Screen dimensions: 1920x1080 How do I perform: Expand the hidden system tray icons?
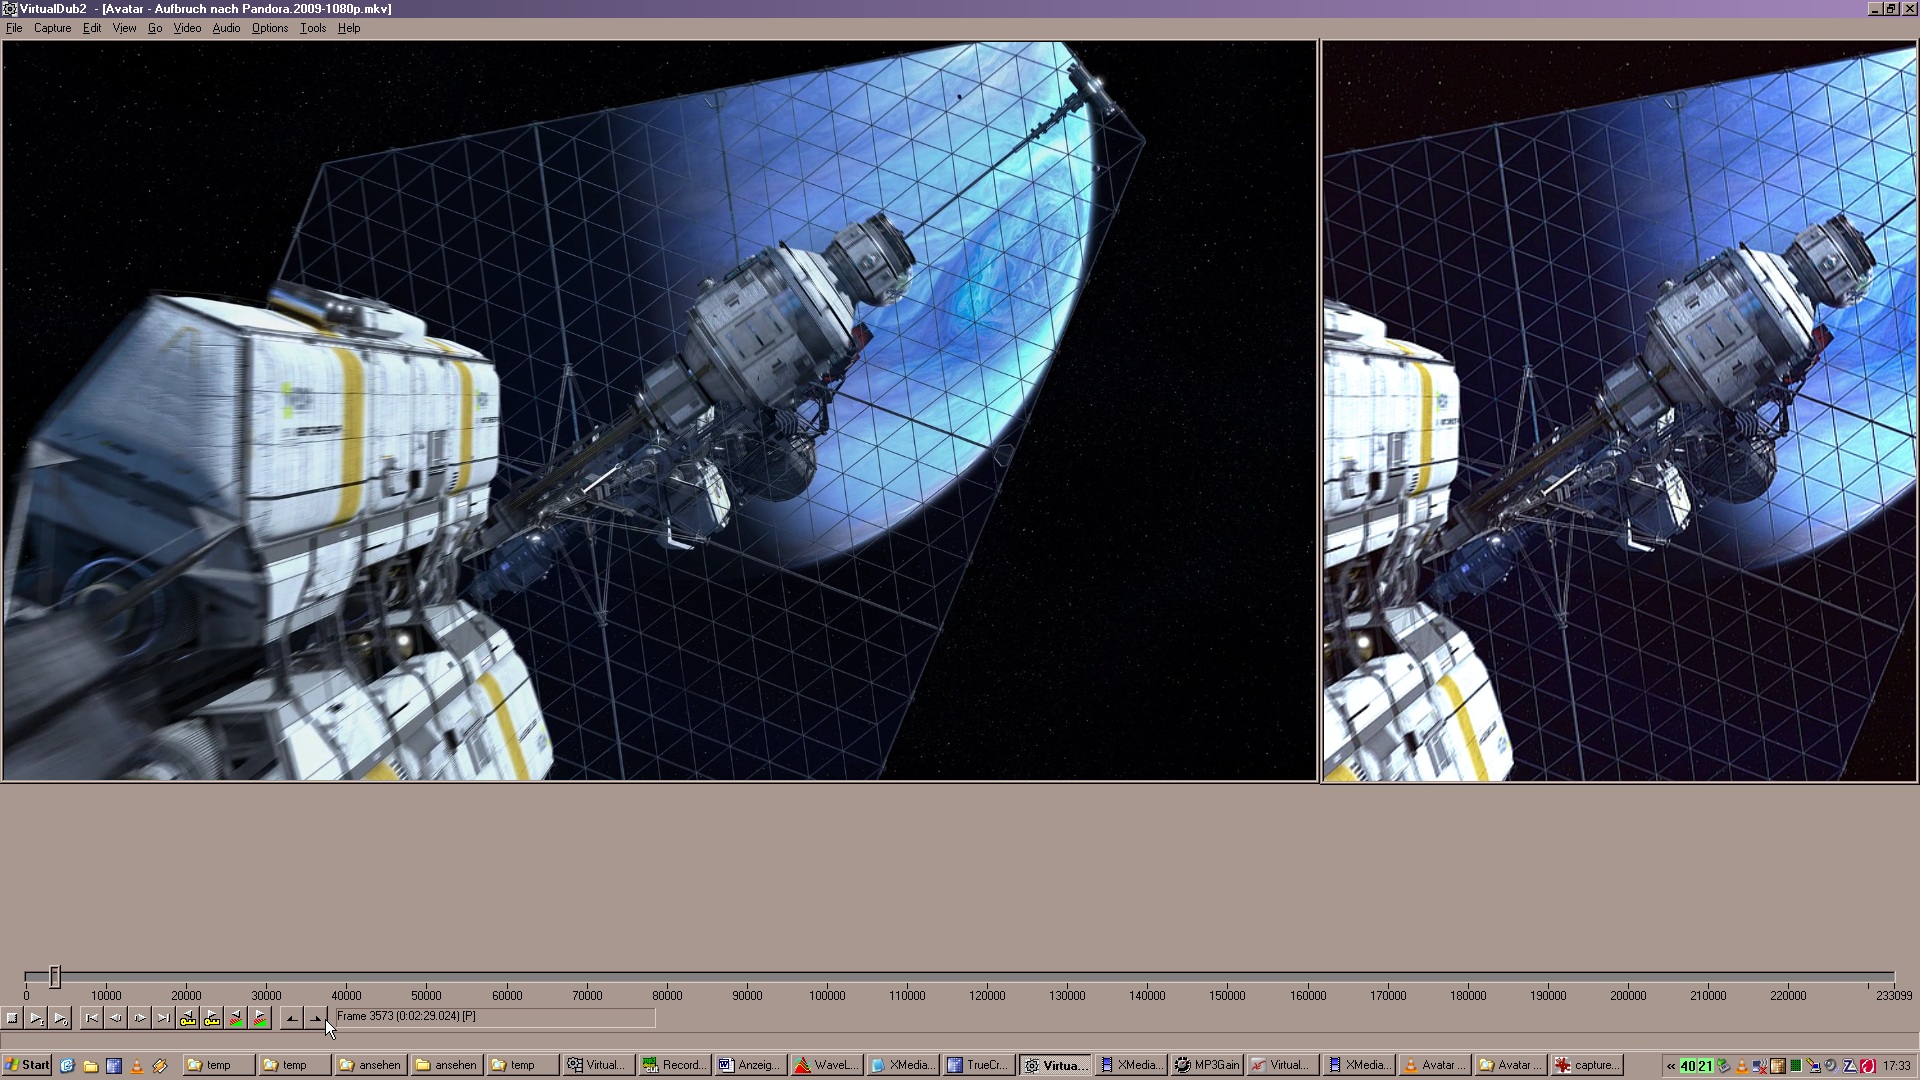coord(1670,1066)
